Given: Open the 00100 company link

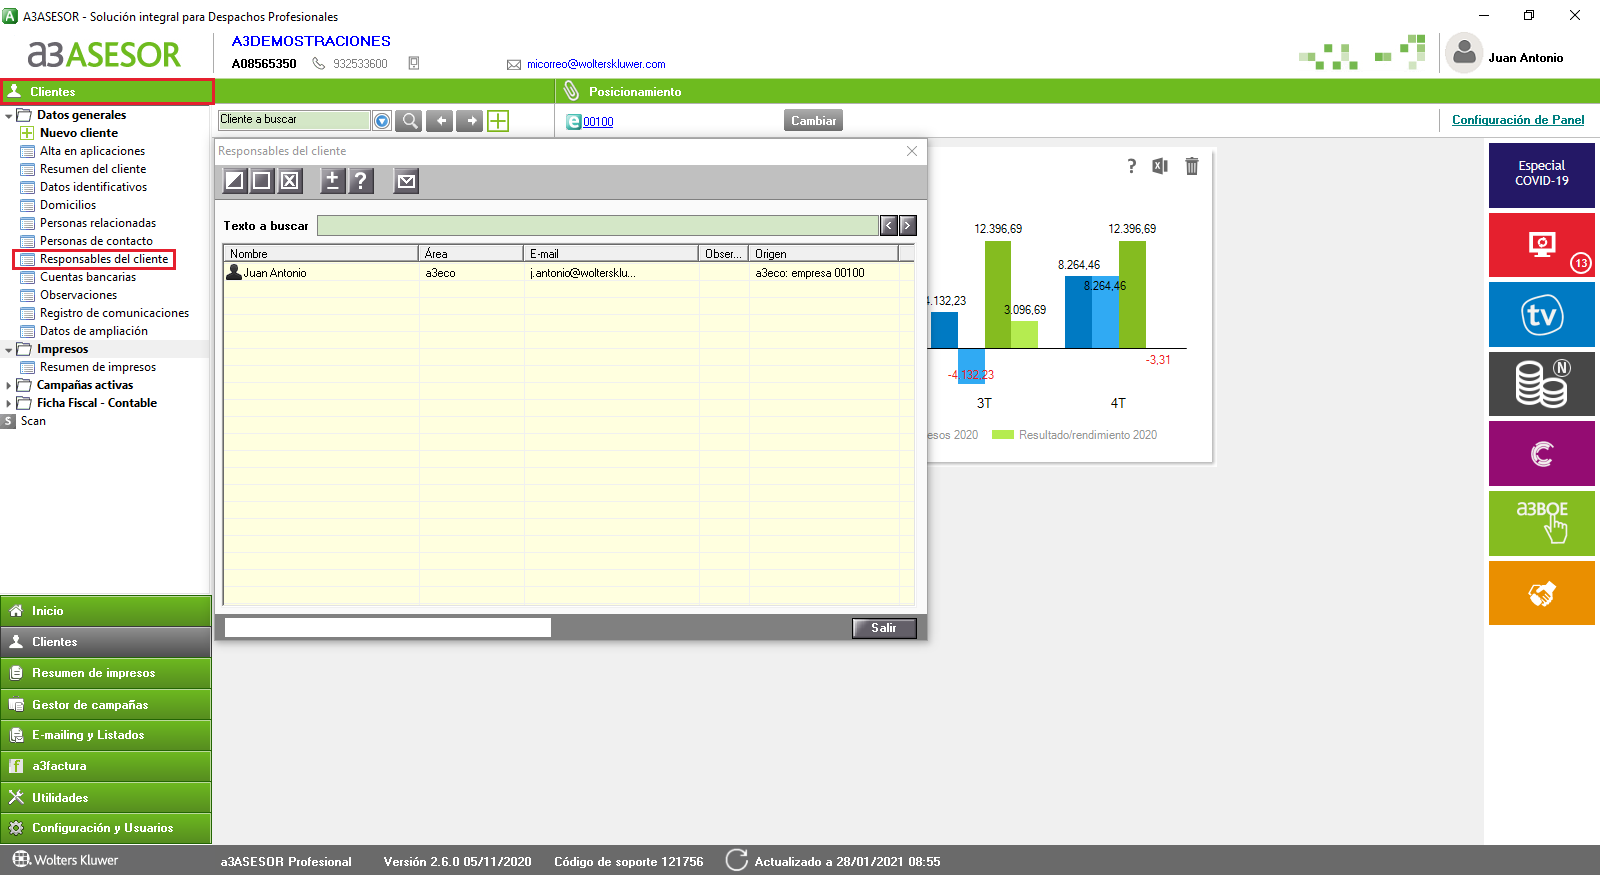Looking at the screenshot, I should (x=598, y=122).
